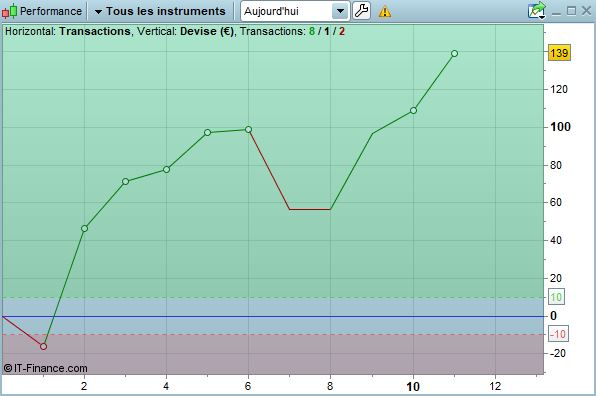Screen dimensions: 596x396
Task: Select the data point at transaction 3
Action: point(125,182)
